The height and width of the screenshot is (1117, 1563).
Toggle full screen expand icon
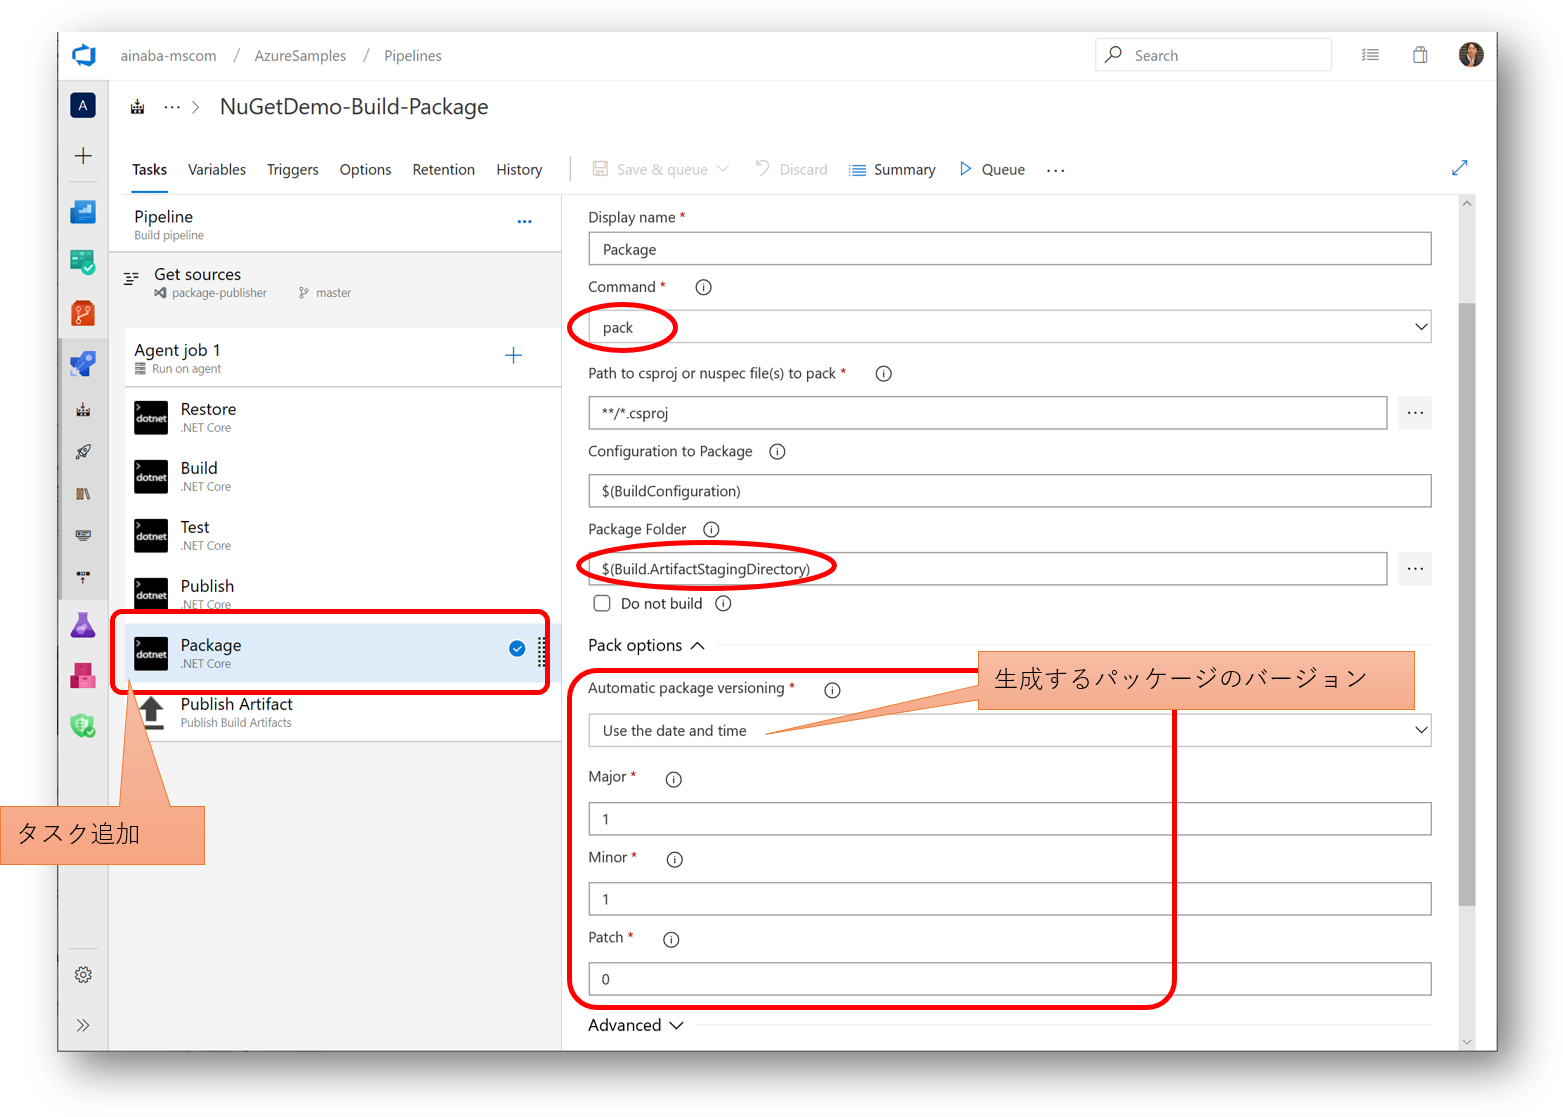tap(1459, 168)
